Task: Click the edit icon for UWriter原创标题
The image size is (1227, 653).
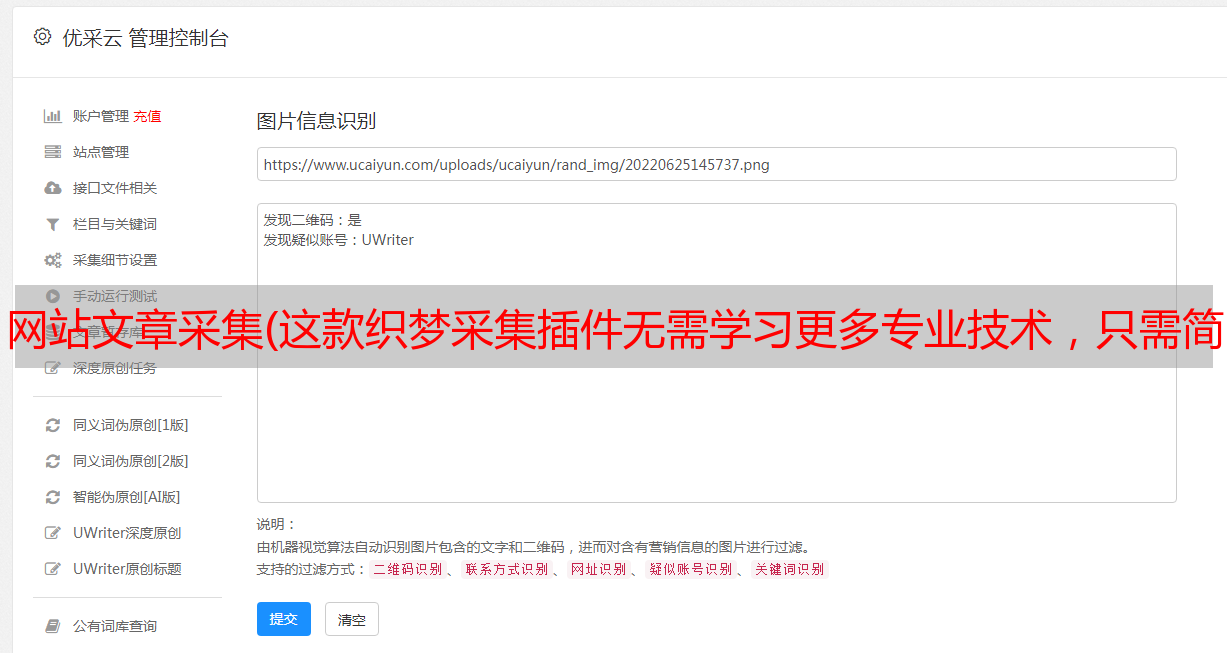Action: pyautogui.click(x=53, y=569)
